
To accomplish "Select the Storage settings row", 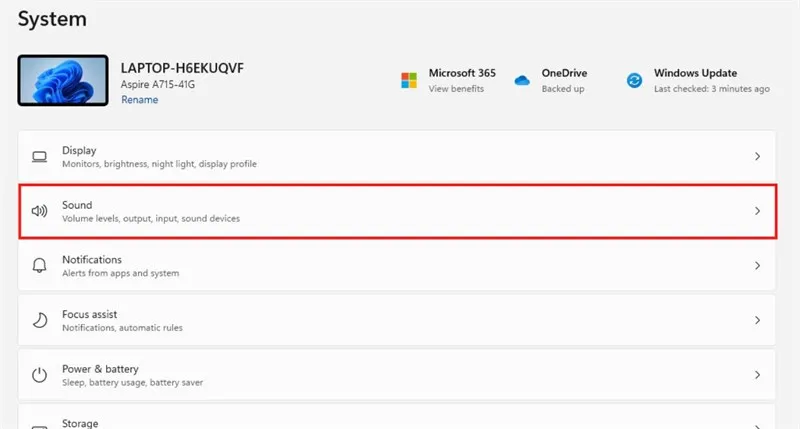I will coord(398,421).
